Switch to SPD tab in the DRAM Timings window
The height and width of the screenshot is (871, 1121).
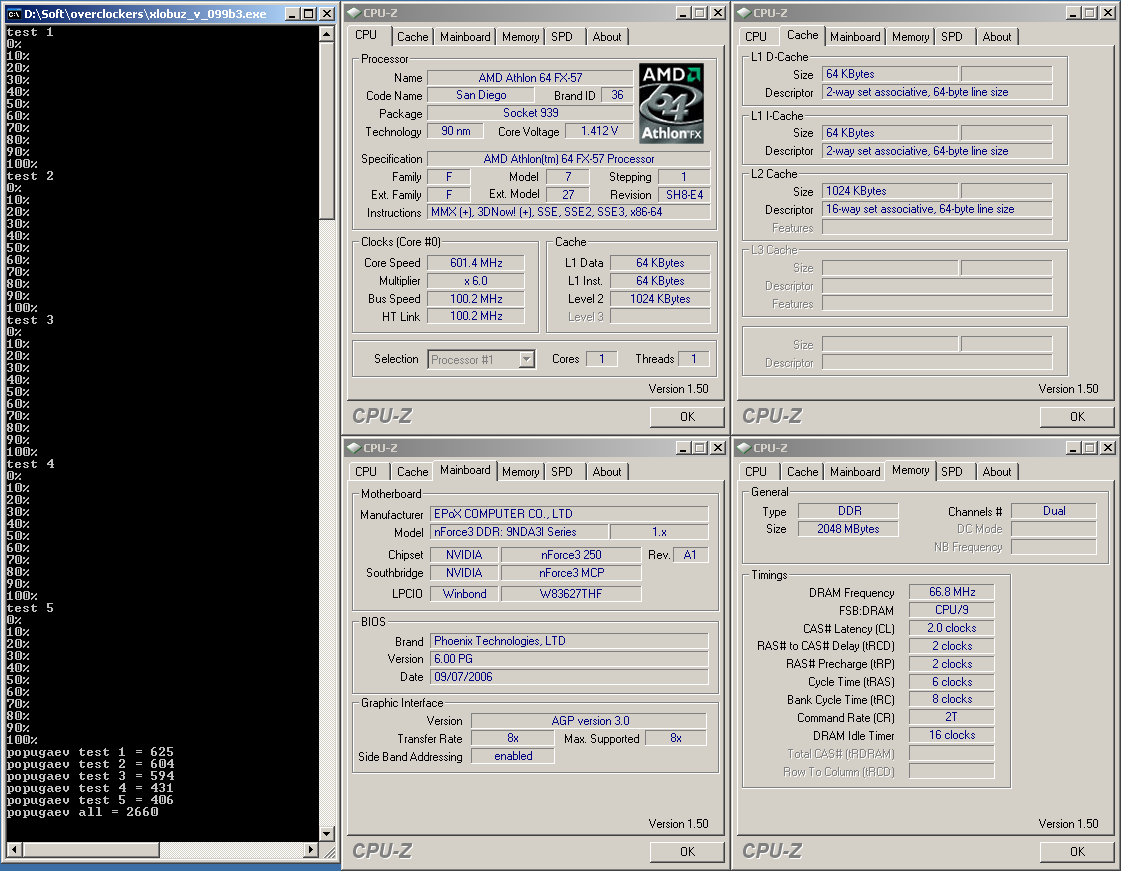point(952,472)
